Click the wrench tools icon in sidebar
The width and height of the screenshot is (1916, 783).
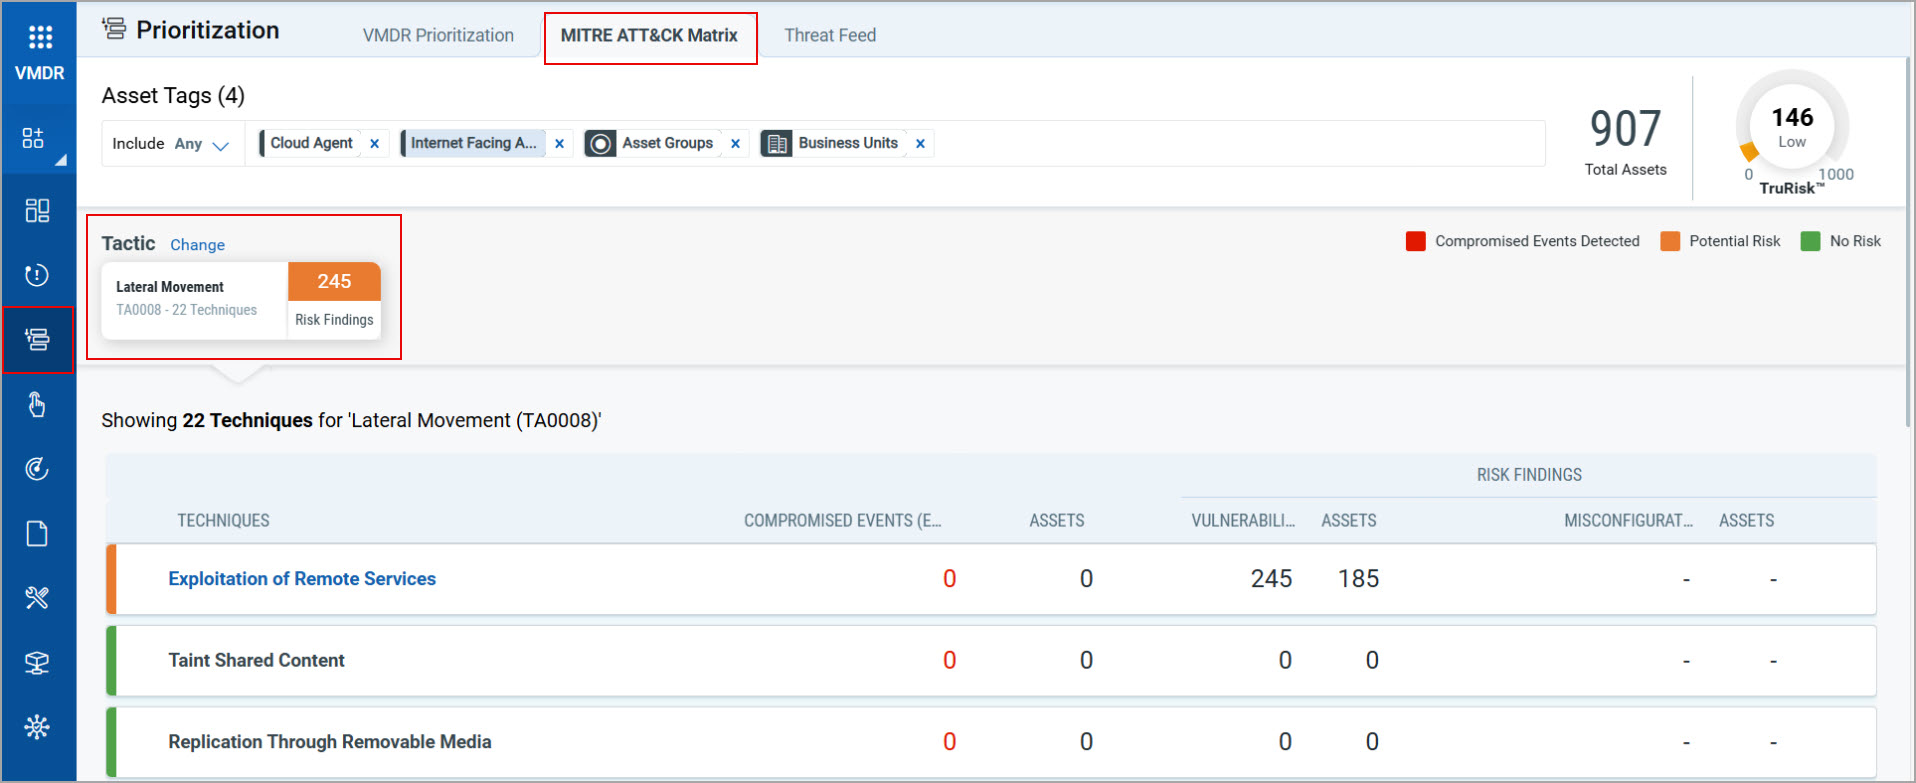pos(37,598)
